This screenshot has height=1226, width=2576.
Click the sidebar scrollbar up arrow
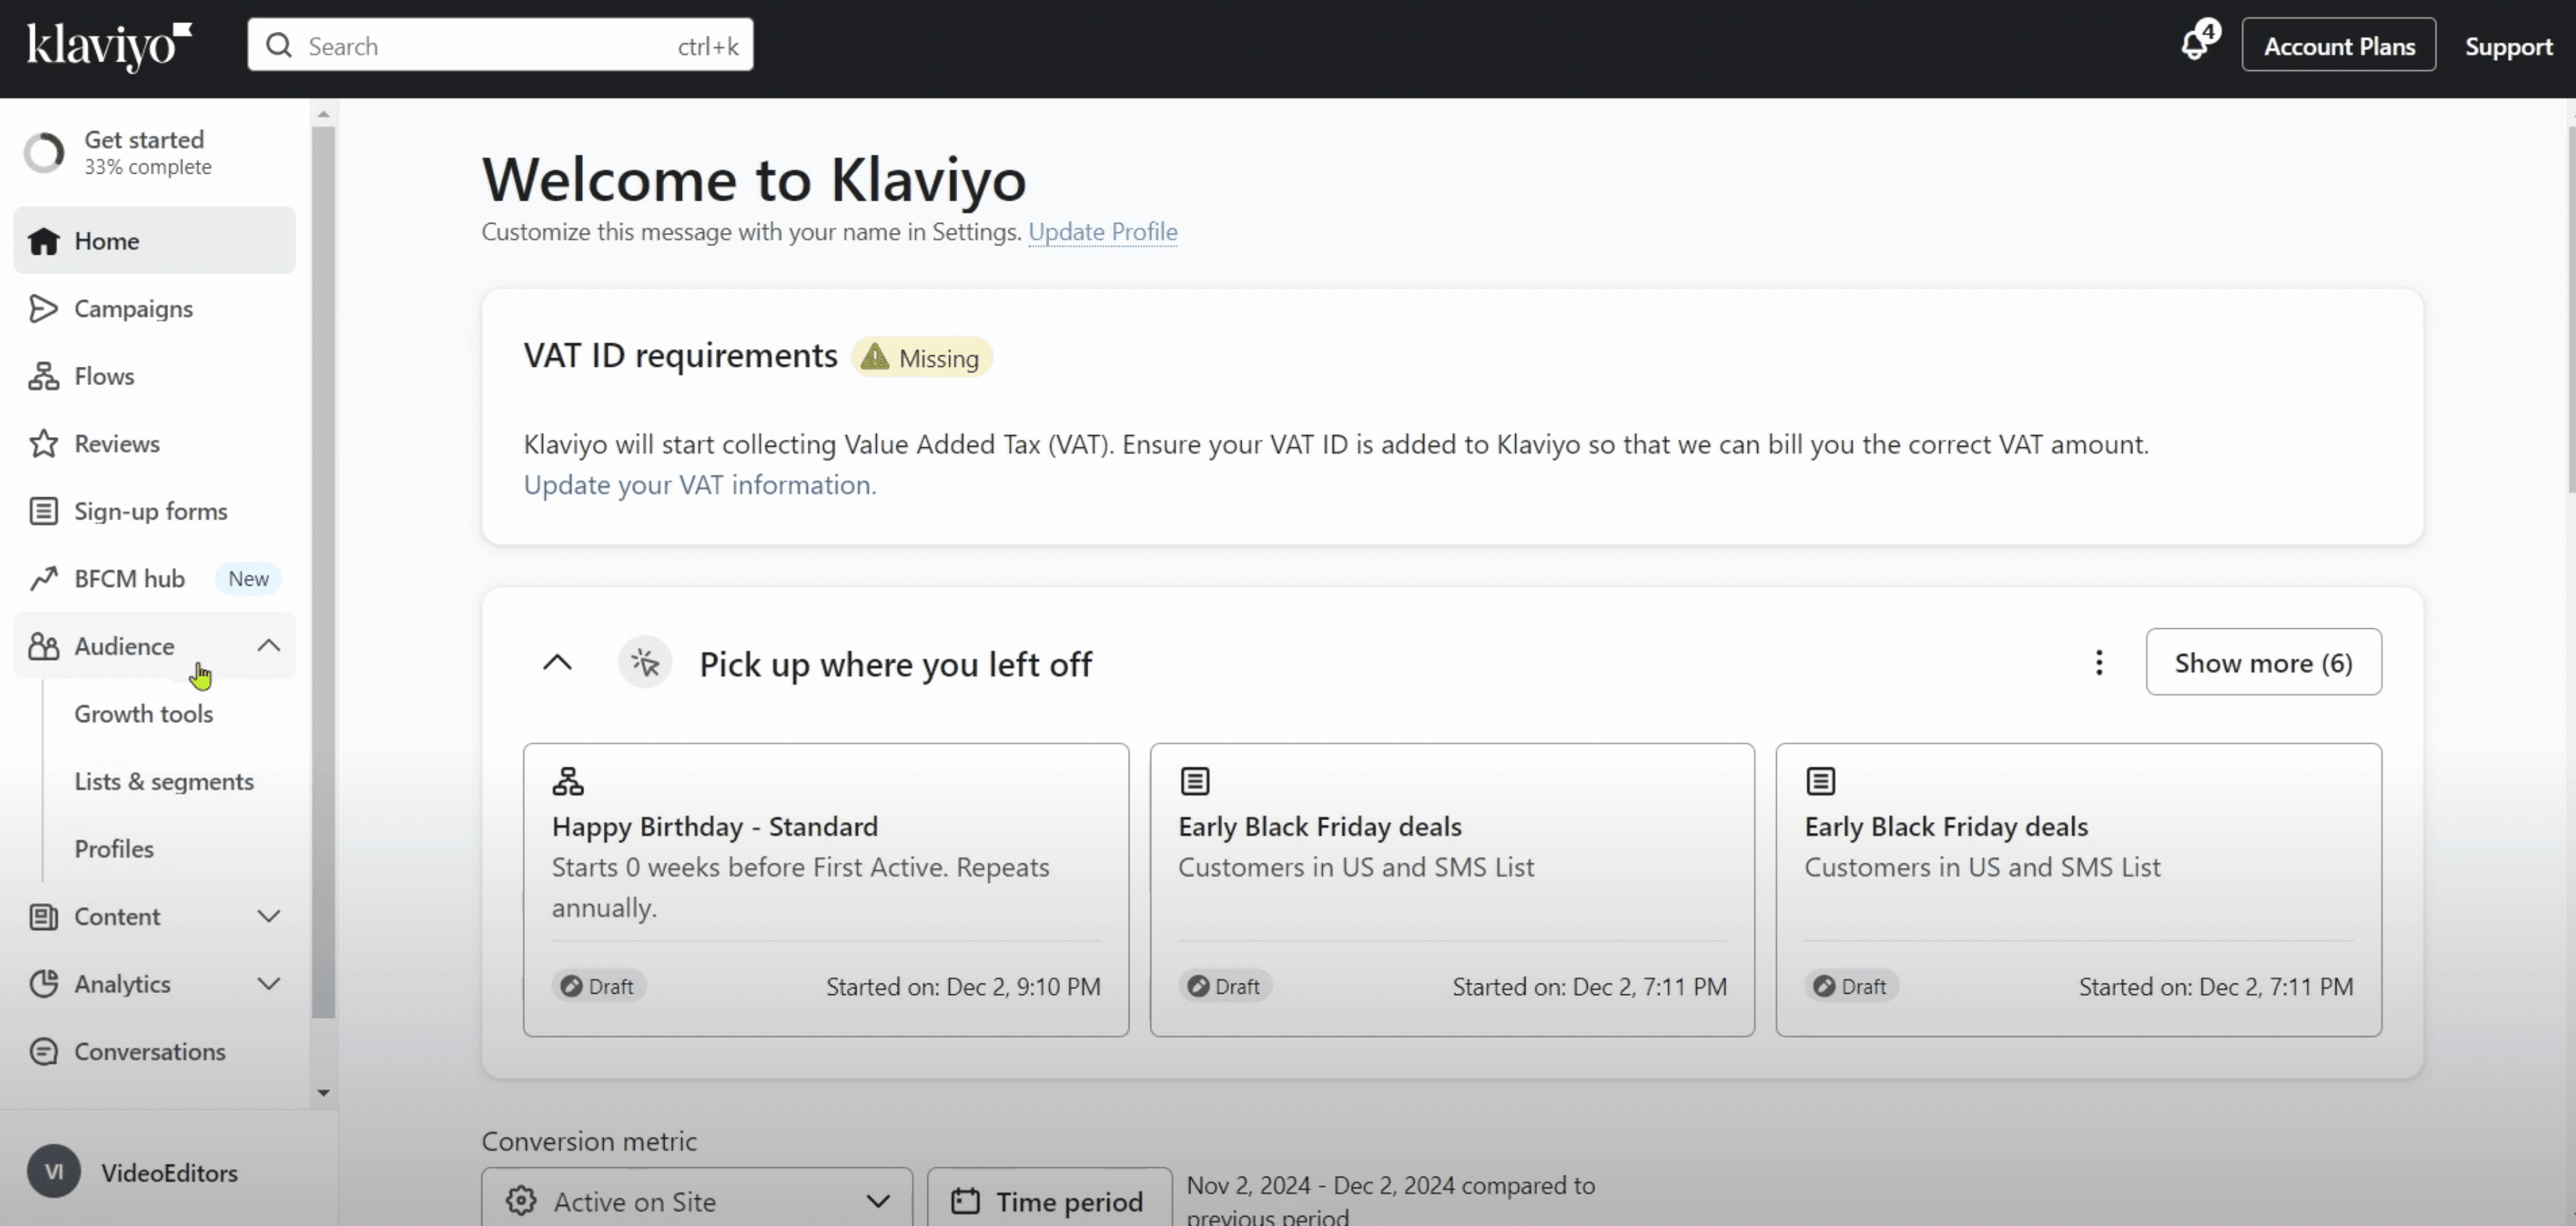point(323,114)
